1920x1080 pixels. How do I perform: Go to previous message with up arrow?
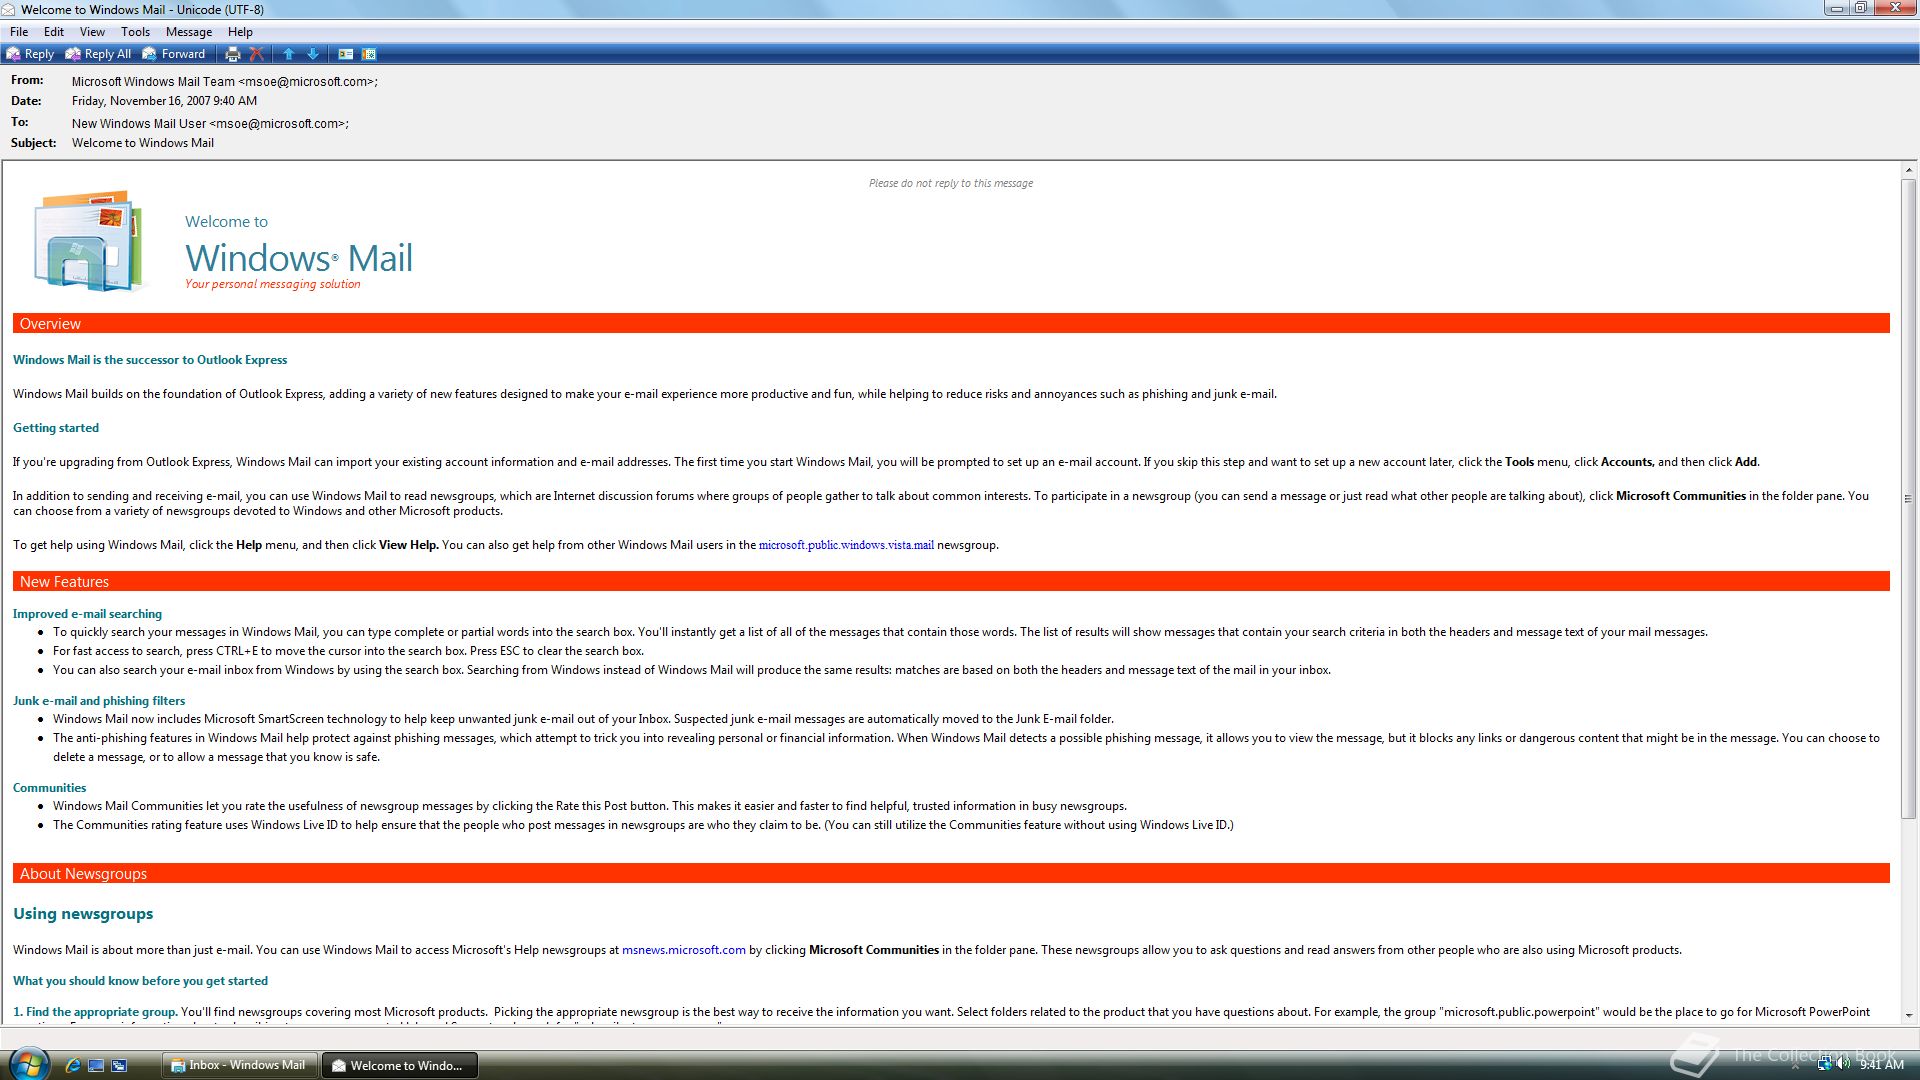[x=289, y=54]
